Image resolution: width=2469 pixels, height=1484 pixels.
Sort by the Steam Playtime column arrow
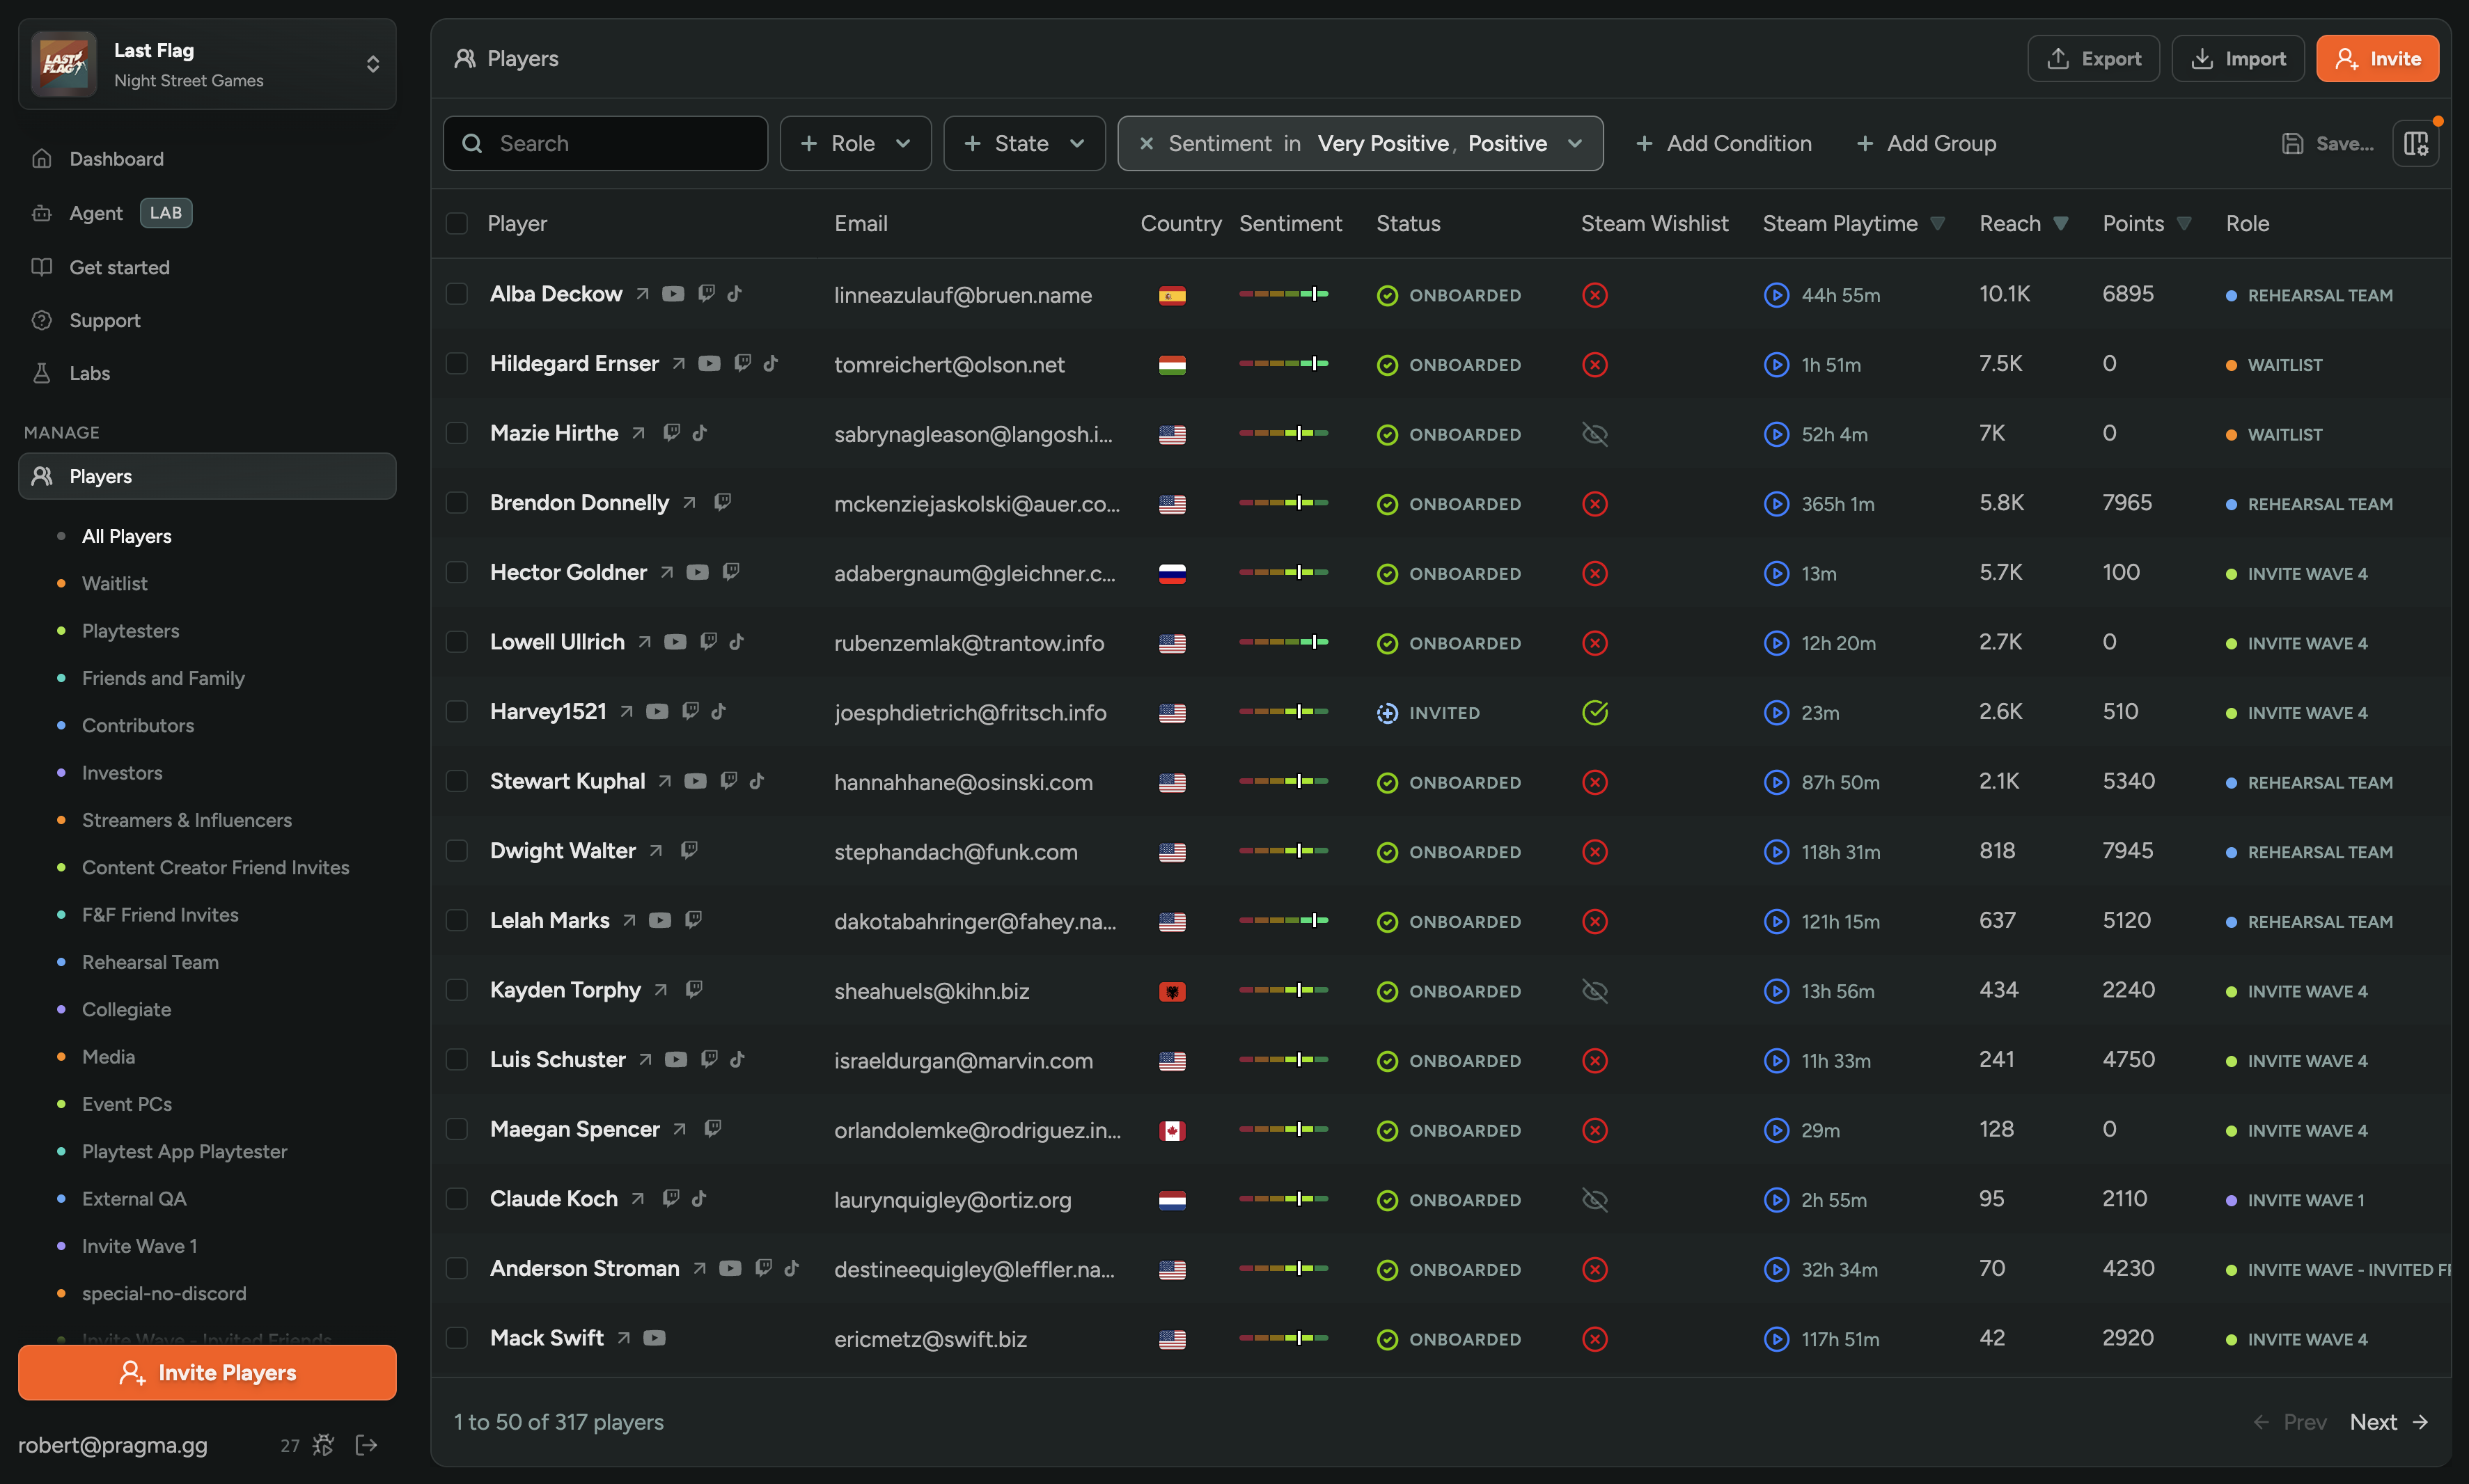click(x=1937, y=224)
